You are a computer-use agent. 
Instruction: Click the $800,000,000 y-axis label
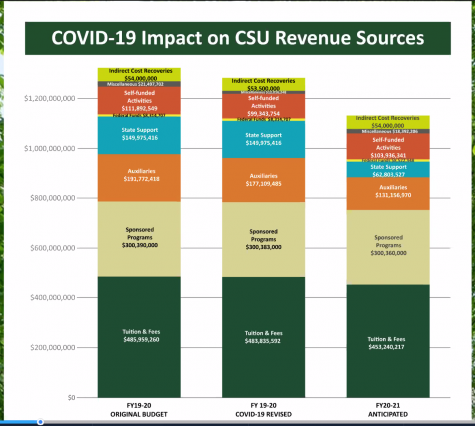pos(53,198)
